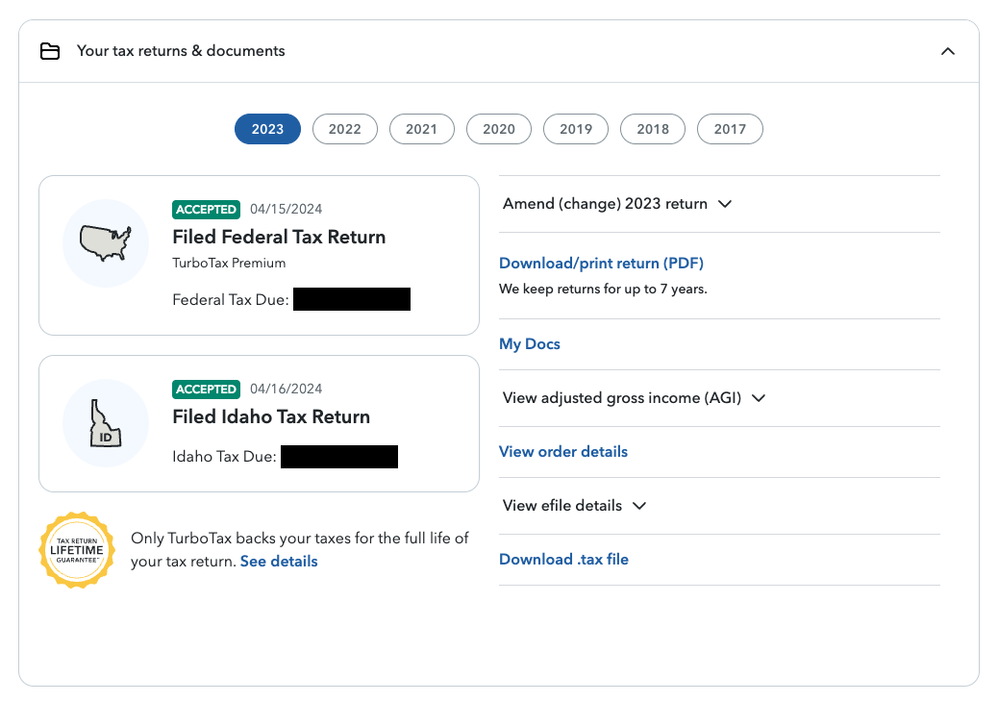Click the Tax Return Lifetime Guarantee seal
This screenshot has width=998, height=705.
point(77,550)
